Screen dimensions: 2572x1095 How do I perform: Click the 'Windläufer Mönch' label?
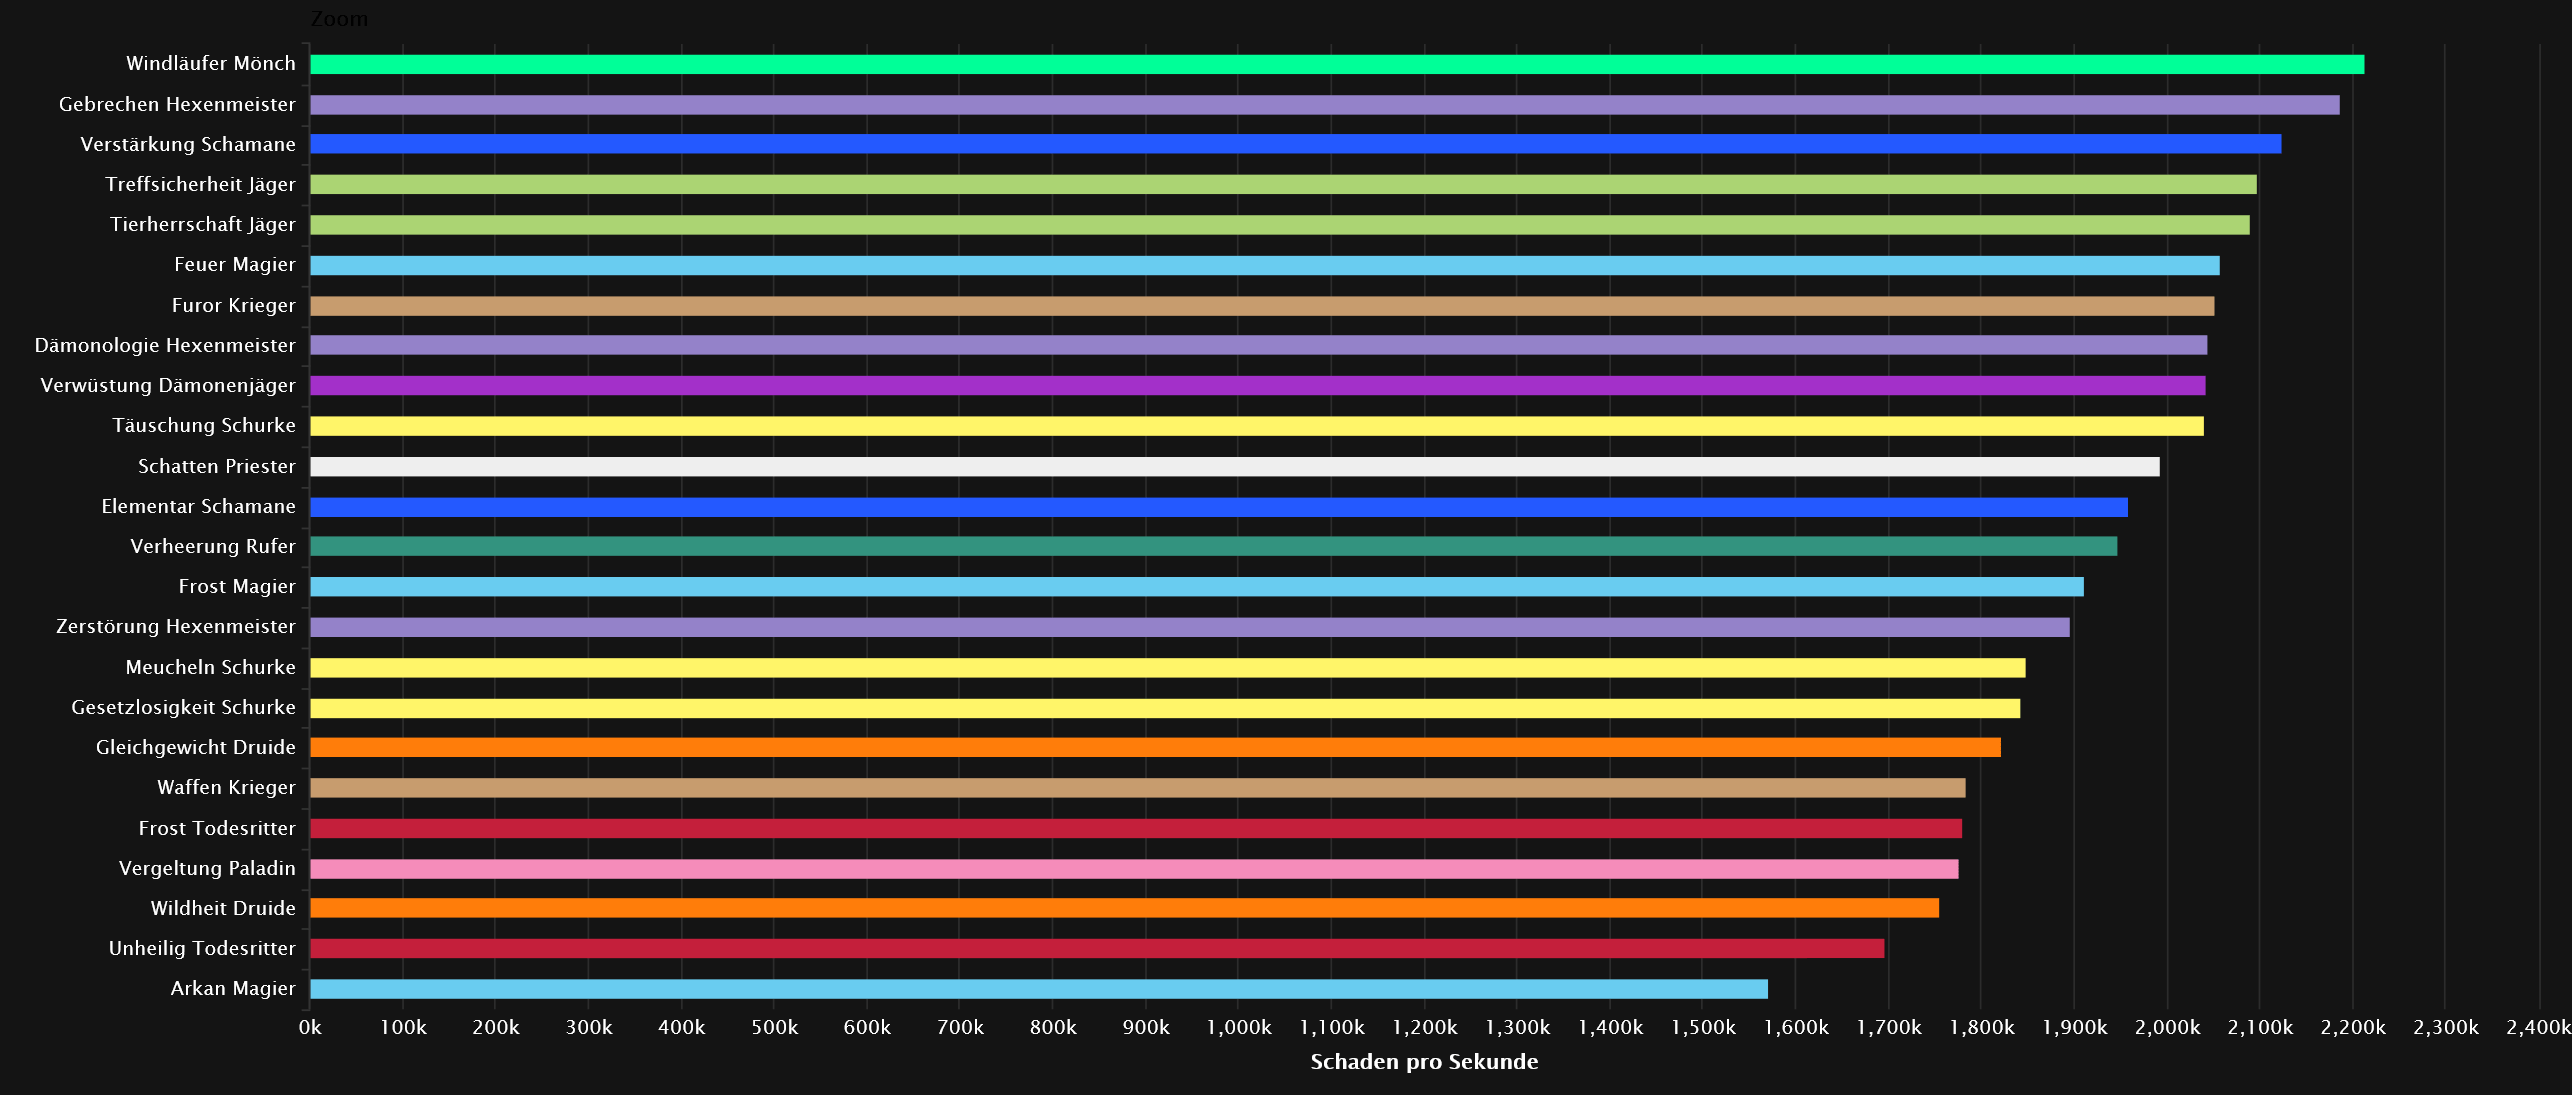[211, 63]
